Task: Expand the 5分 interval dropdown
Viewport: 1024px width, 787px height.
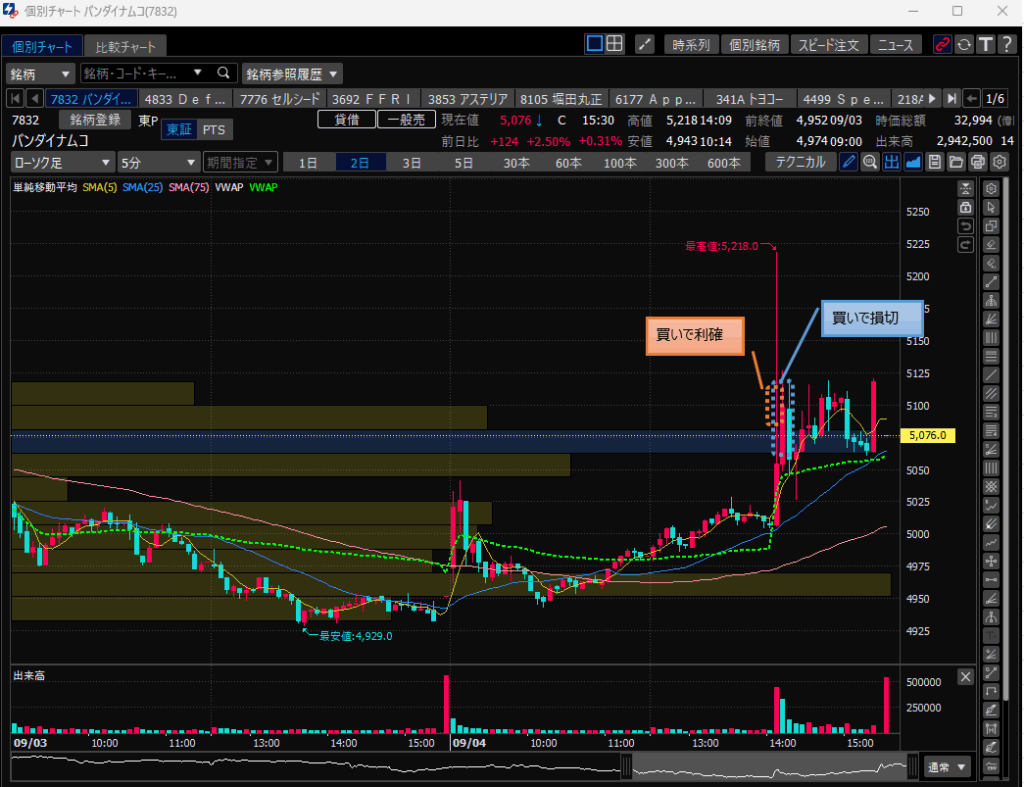Action: click(158, 162)
